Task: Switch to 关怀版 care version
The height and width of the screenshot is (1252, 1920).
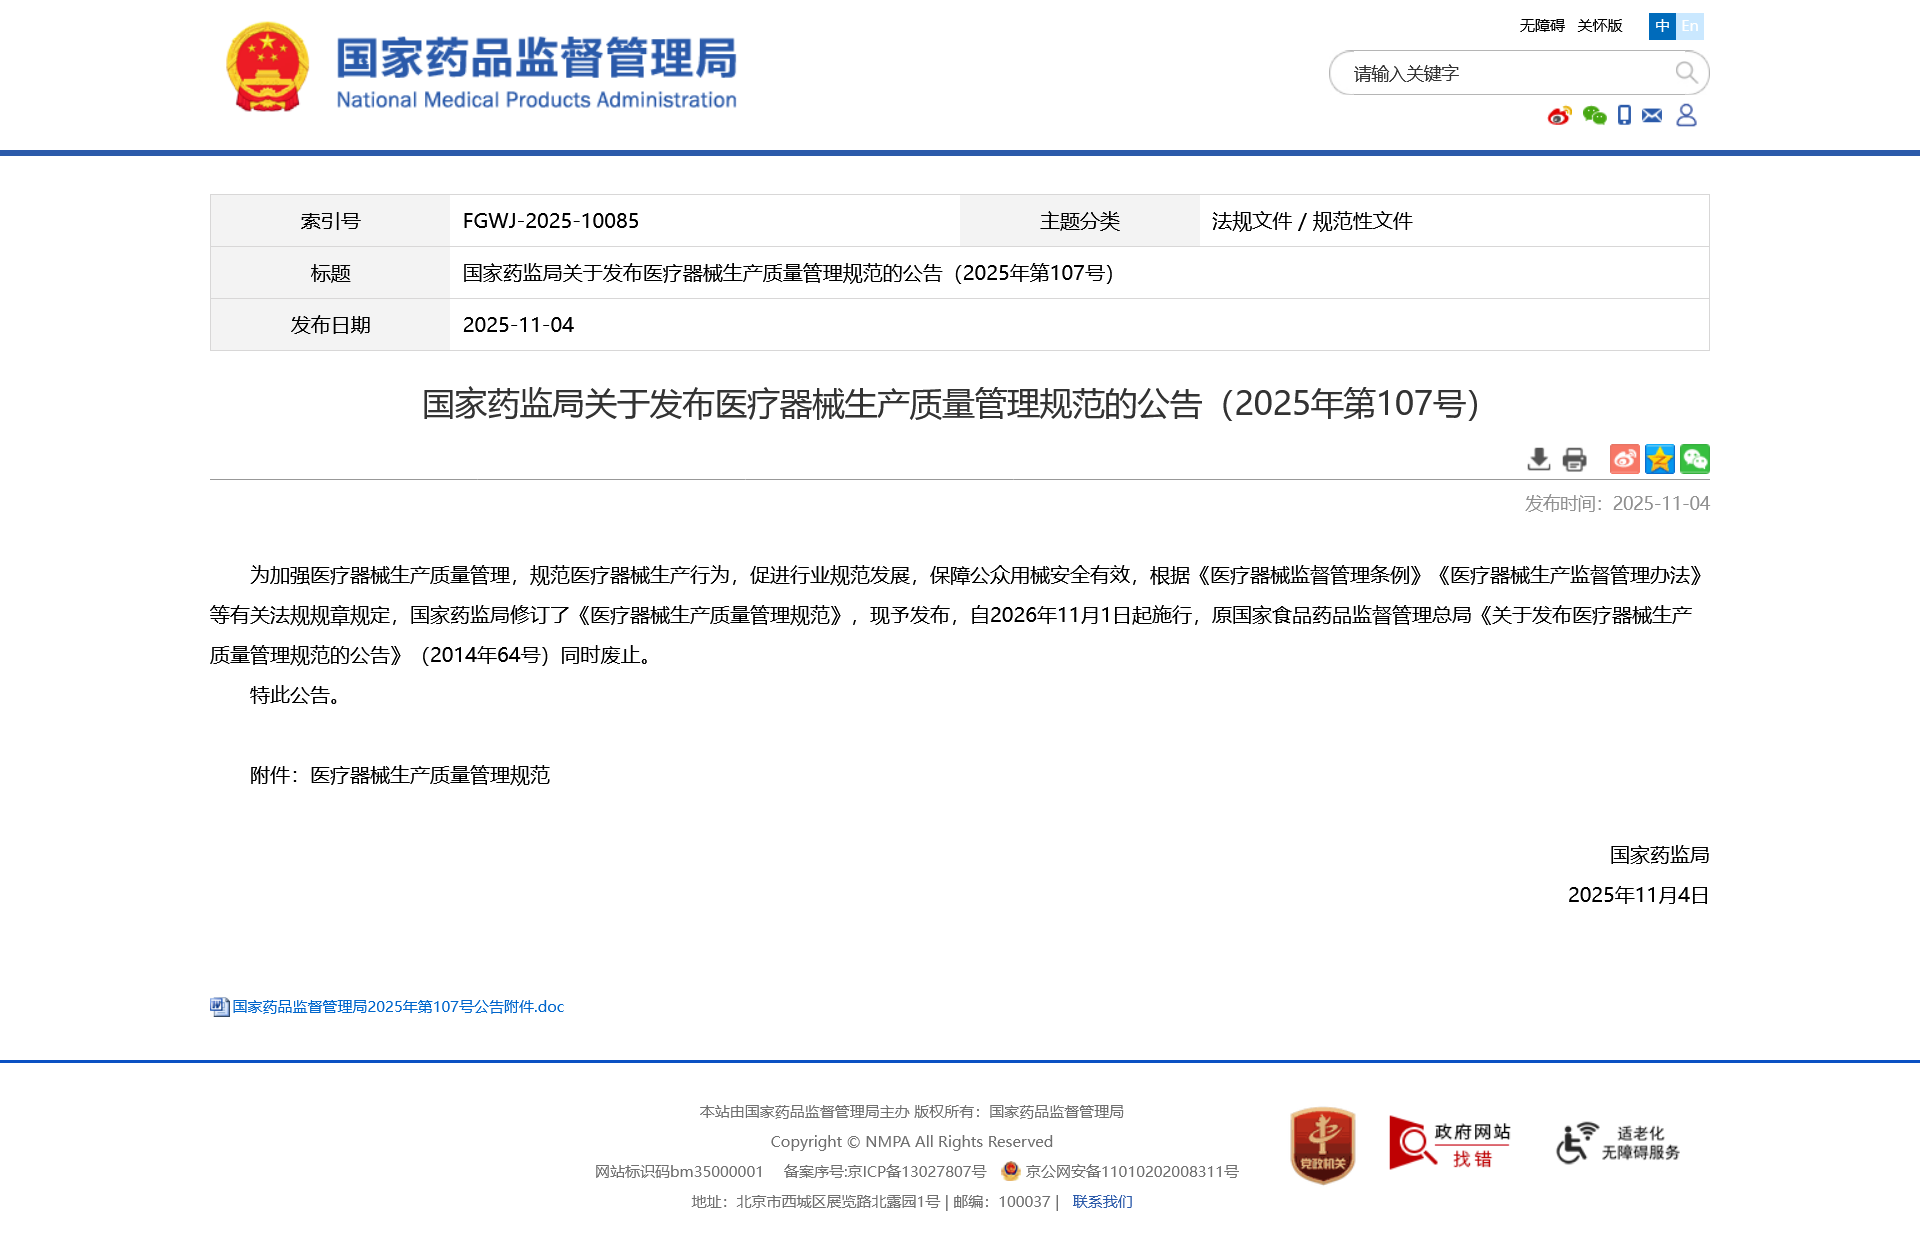Action: [x=1599, y=26]
